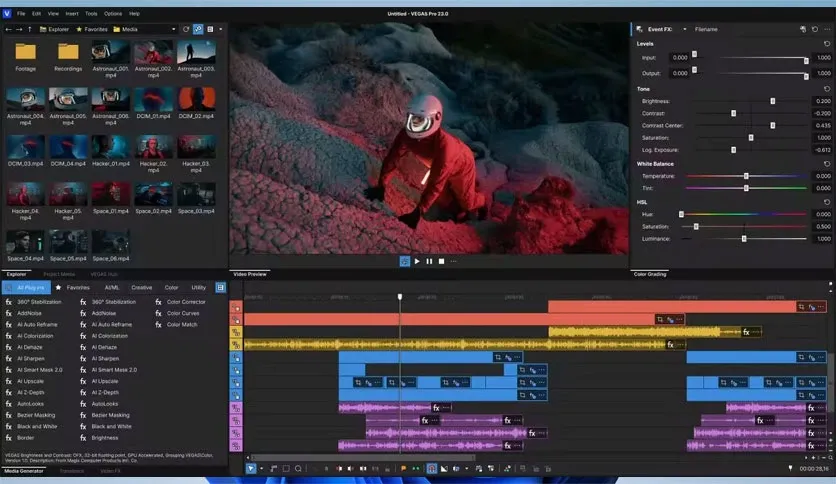Show the AI/ML plug-in category
Viewport: 836px width, 484px height.
coord(112,287)
